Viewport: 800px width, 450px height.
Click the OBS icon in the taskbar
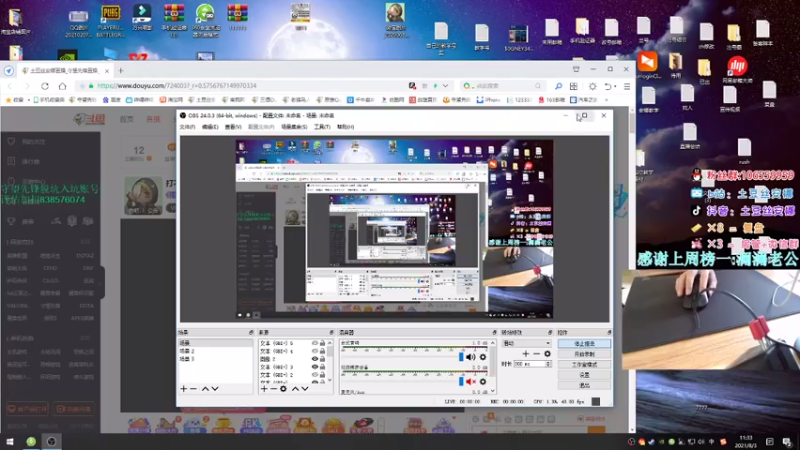tap(52, 442)
